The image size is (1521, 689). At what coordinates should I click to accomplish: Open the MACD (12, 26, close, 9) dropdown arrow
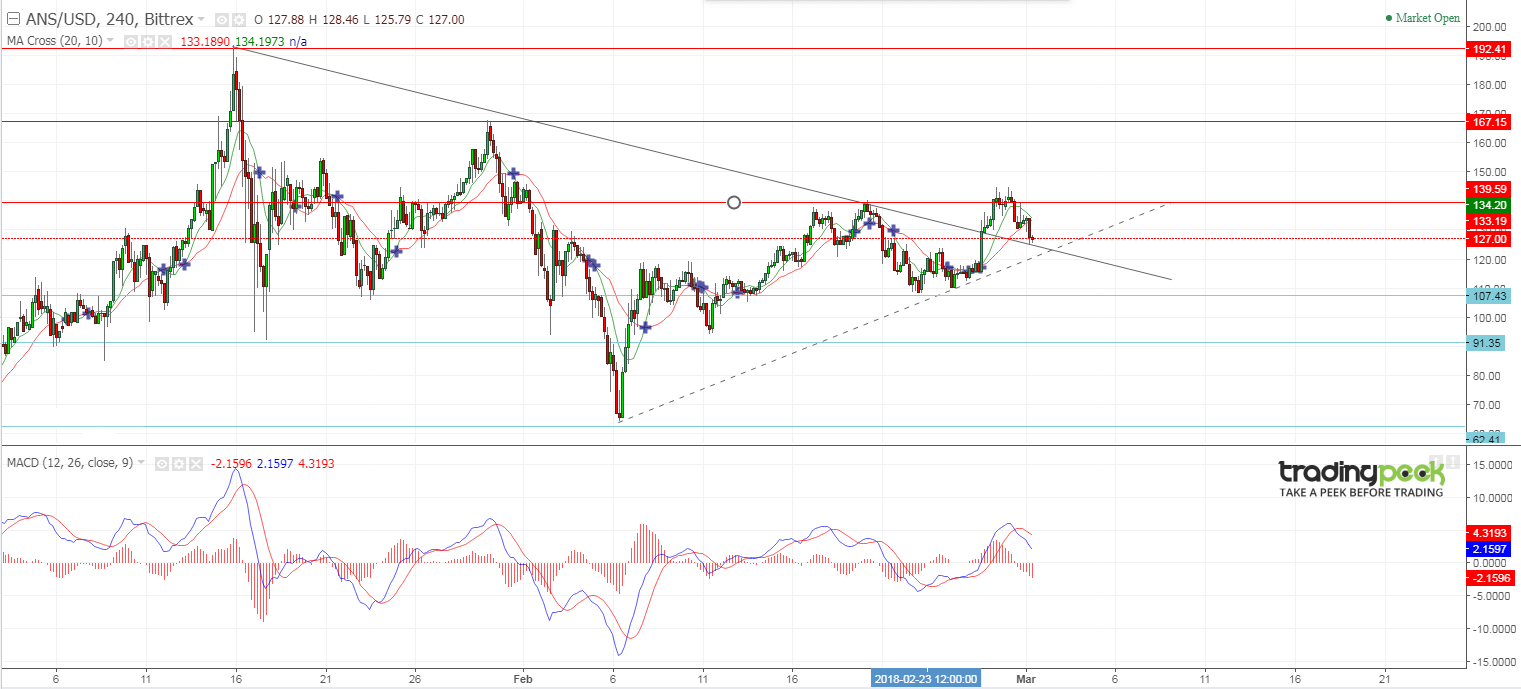141,463
